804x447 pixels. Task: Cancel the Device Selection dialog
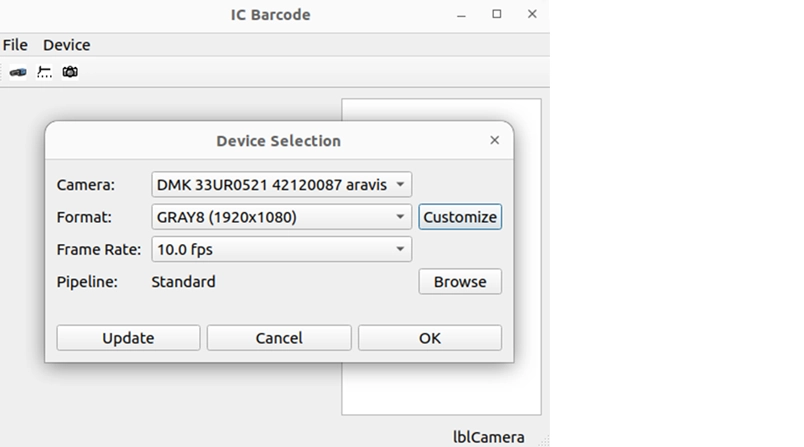279,338
